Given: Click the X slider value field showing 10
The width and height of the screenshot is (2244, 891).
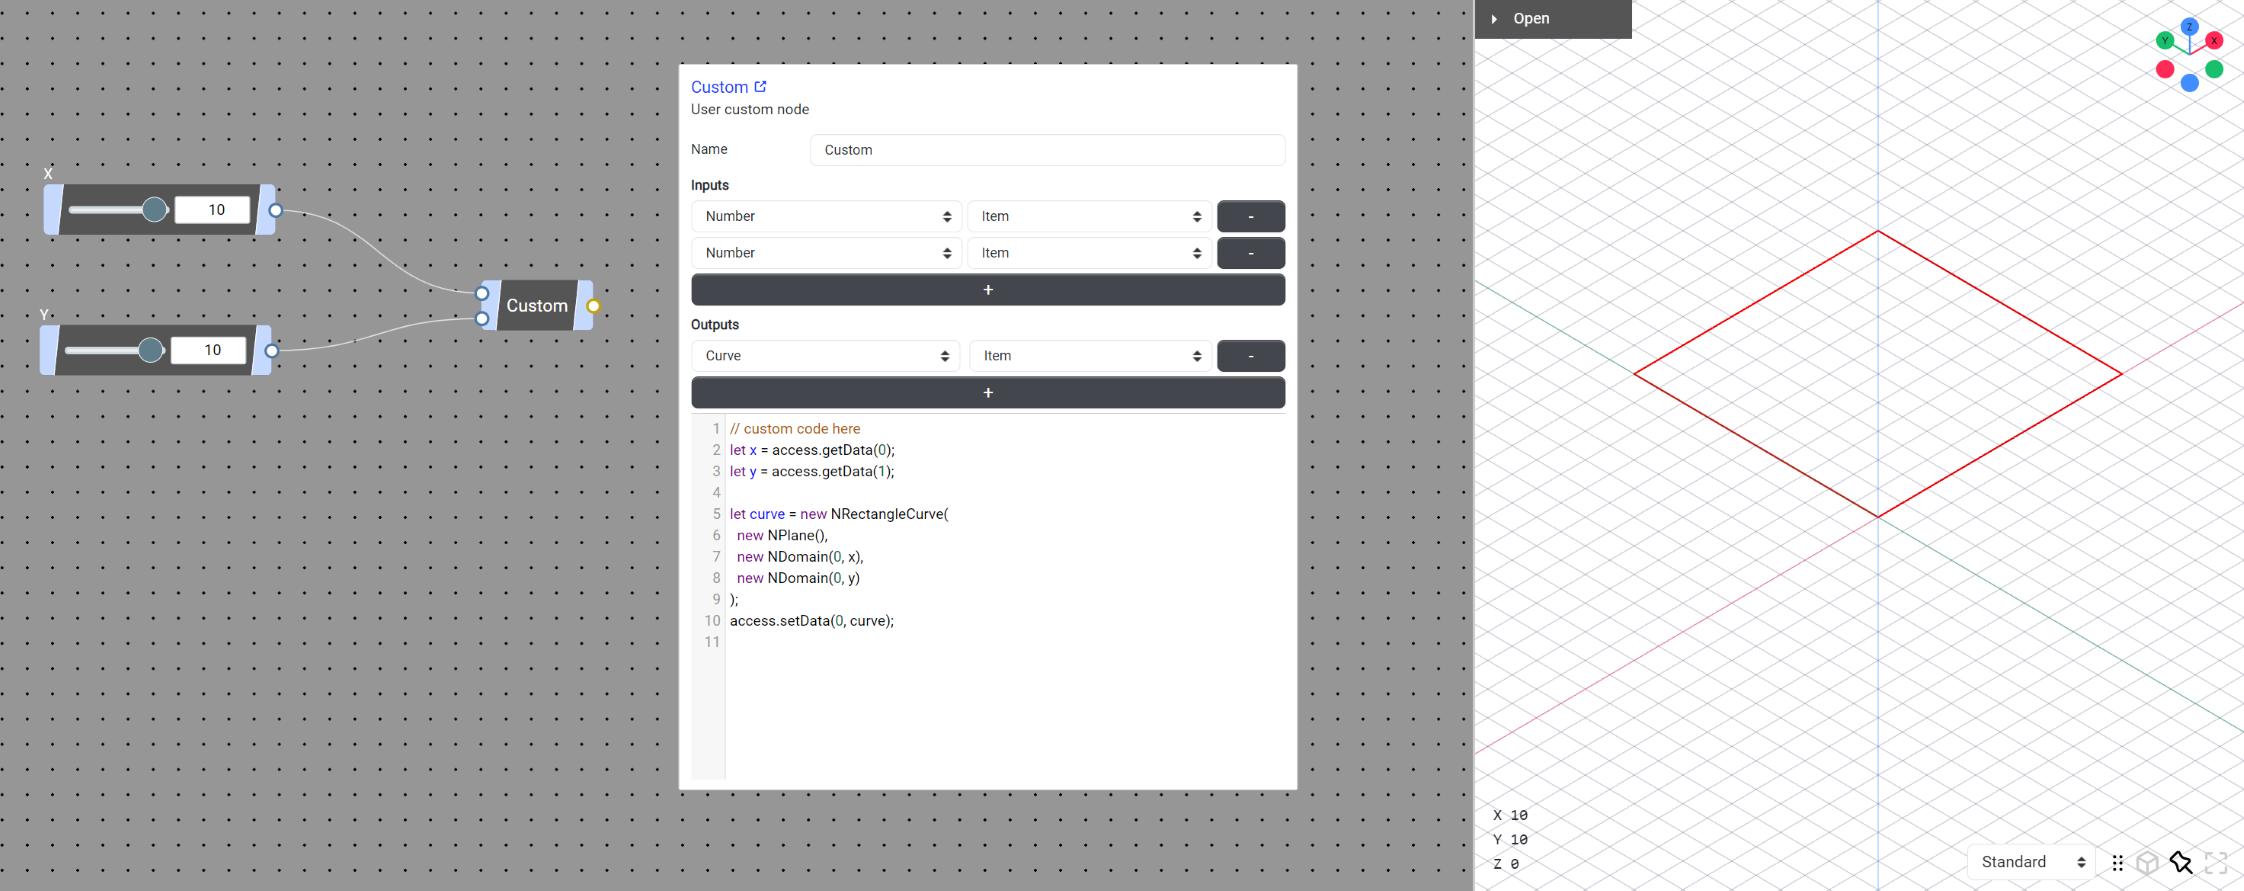Looking at the screenshot, I should (x=213, y=210).
